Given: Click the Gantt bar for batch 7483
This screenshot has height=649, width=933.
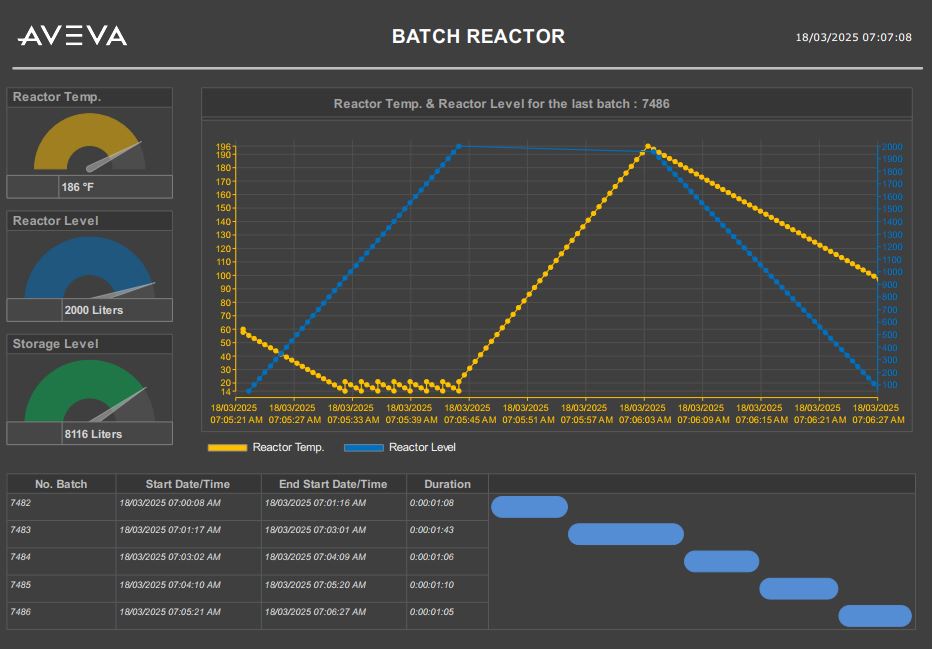Looking at the screenshot, I should click(x=626, y=534).
